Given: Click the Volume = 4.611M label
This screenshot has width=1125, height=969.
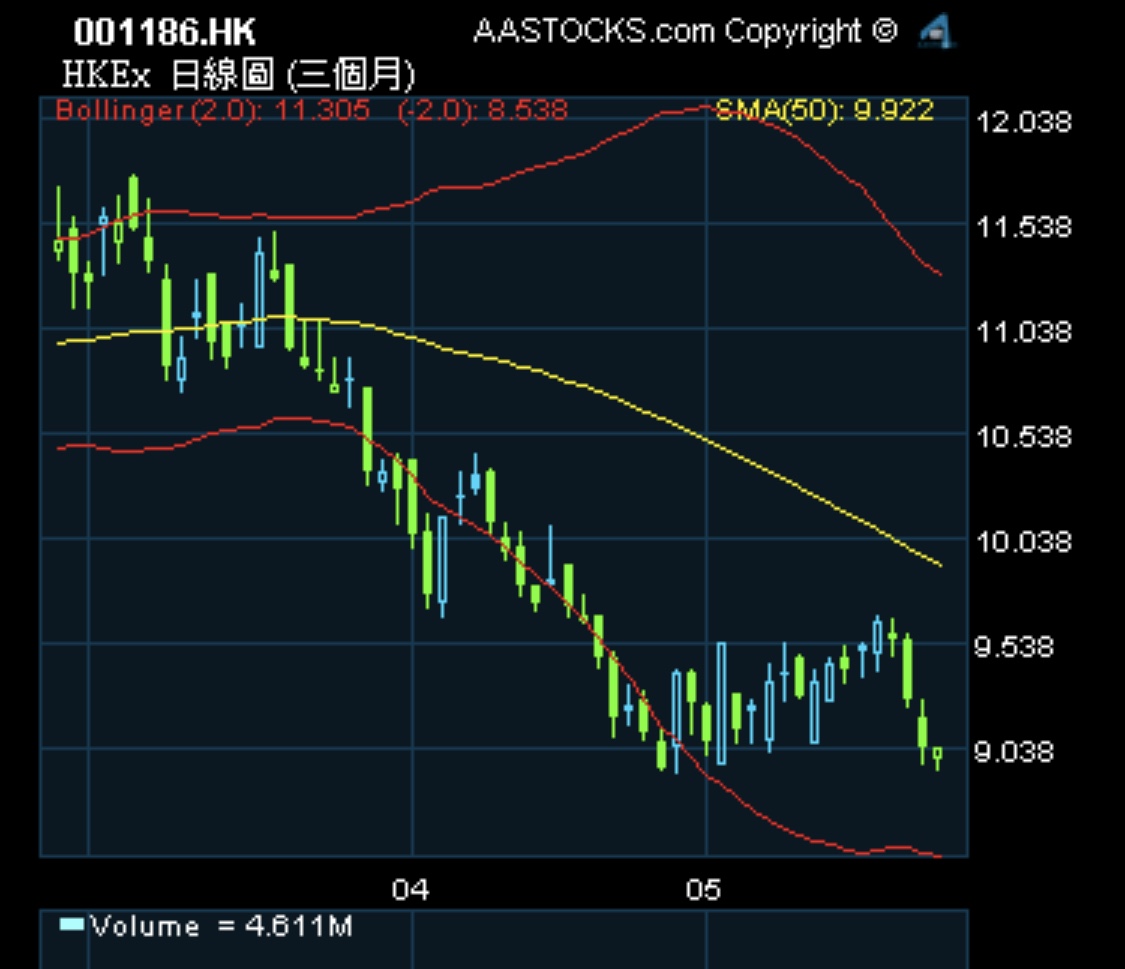Looking at the screenshot, I should 222,926.
